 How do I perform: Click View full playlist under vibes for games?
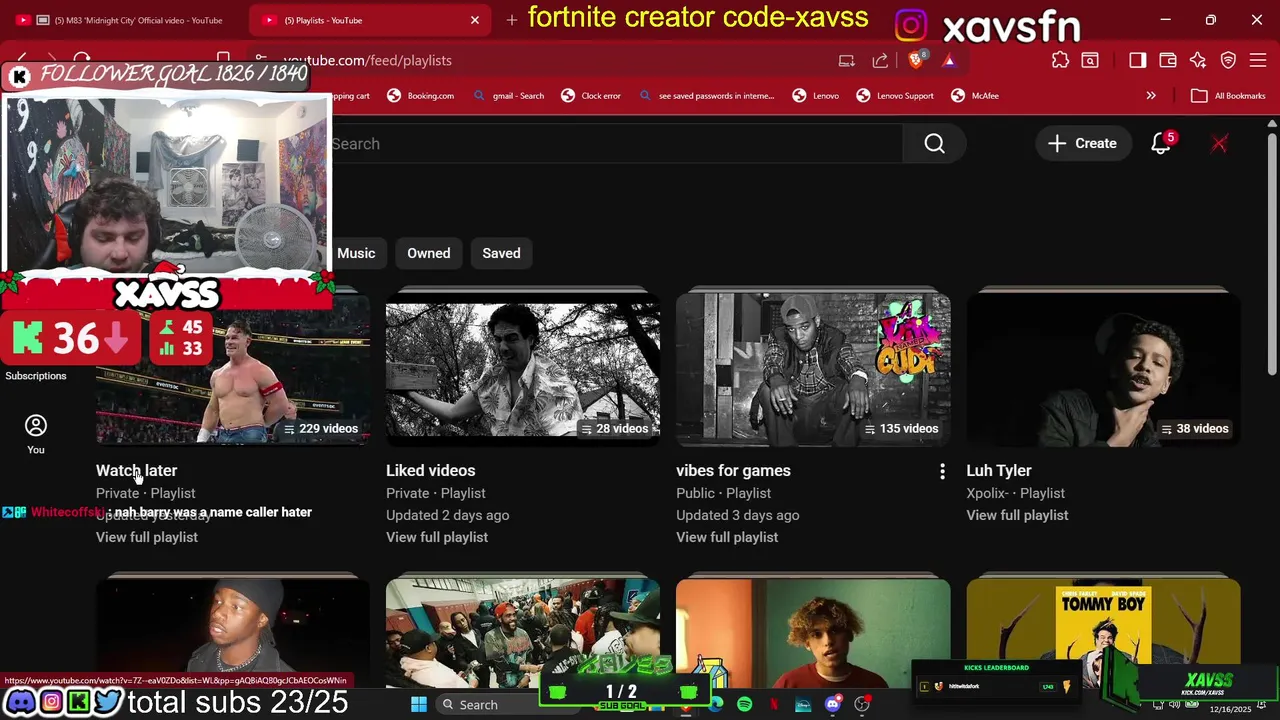727,537
